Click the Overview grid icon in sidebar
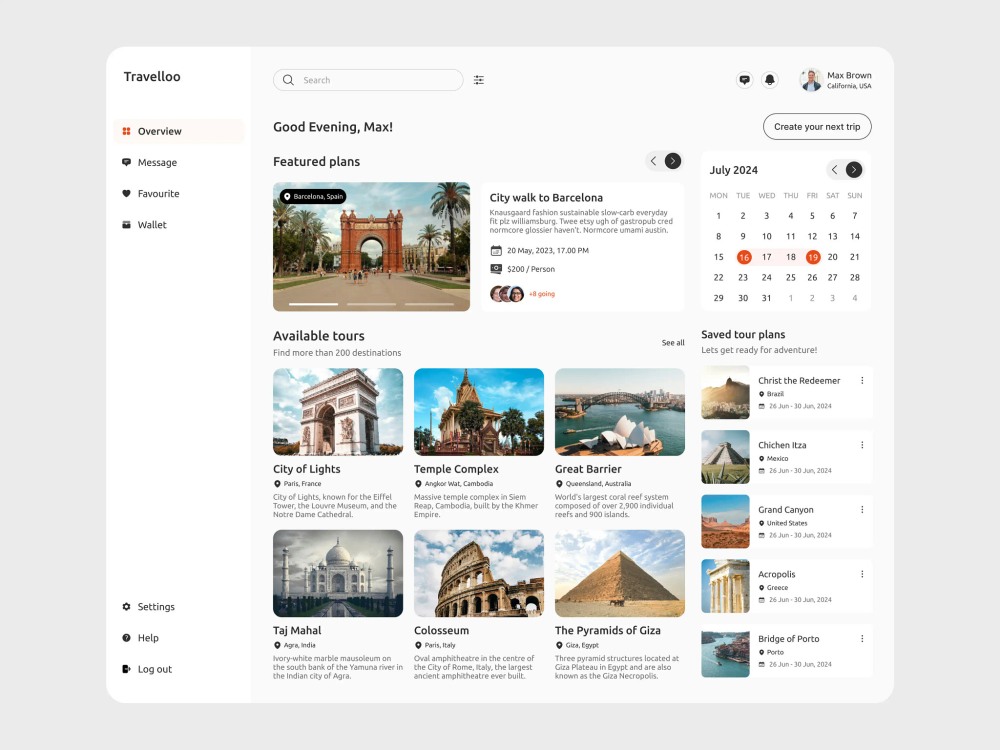1000x750 pixels. coord(126,131)
